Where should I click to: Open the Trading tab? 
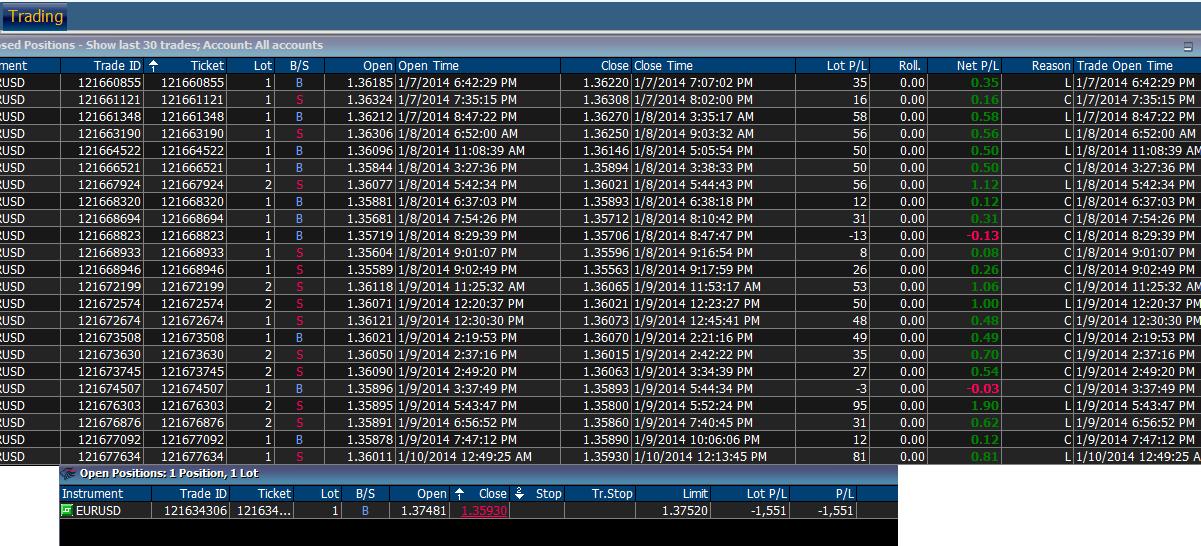click(34, 16)
